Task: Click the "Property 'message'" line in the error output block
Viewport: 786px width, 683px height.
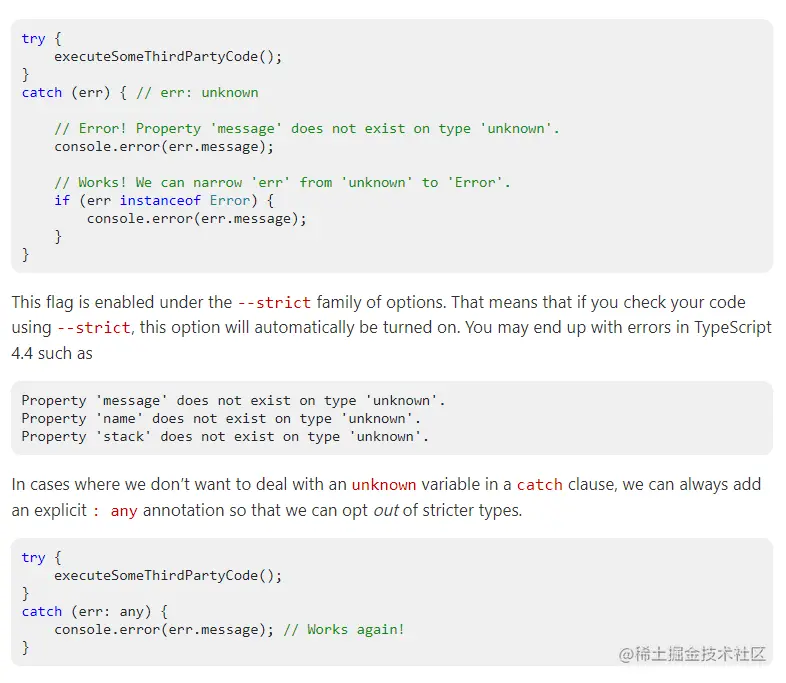Action: 233,400
